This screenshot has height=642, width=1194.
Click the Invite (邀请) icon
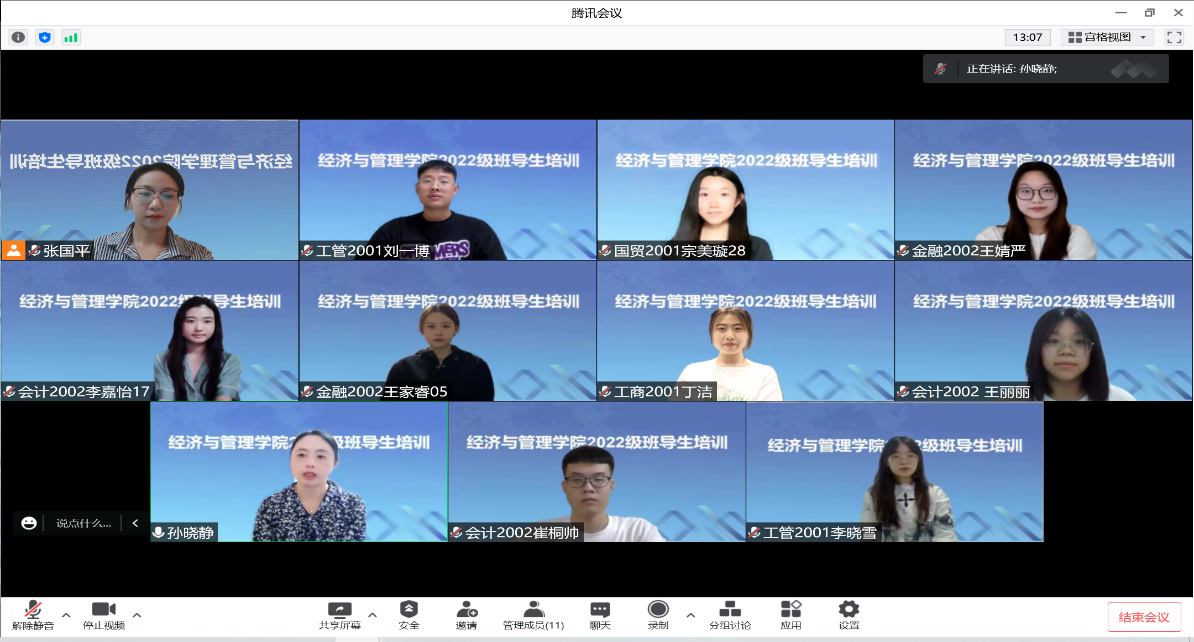tap(466, 614)
